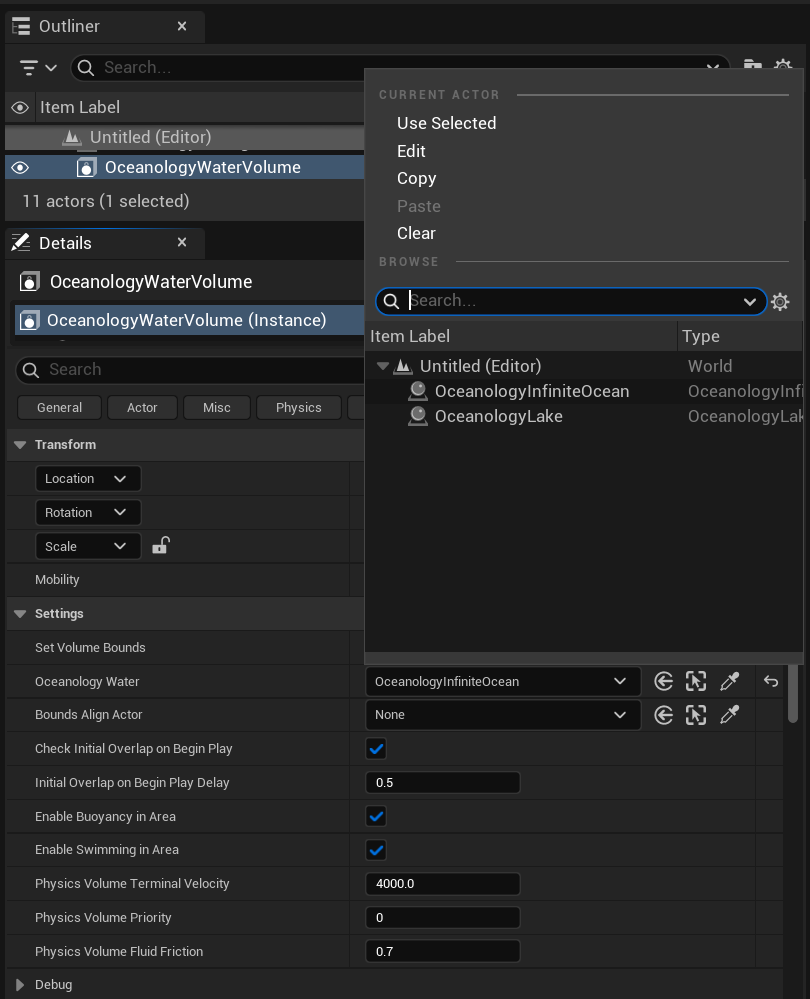Open the Location type dropdown
810x999 pixels.
pyautogui.click(x=87, y=478)
